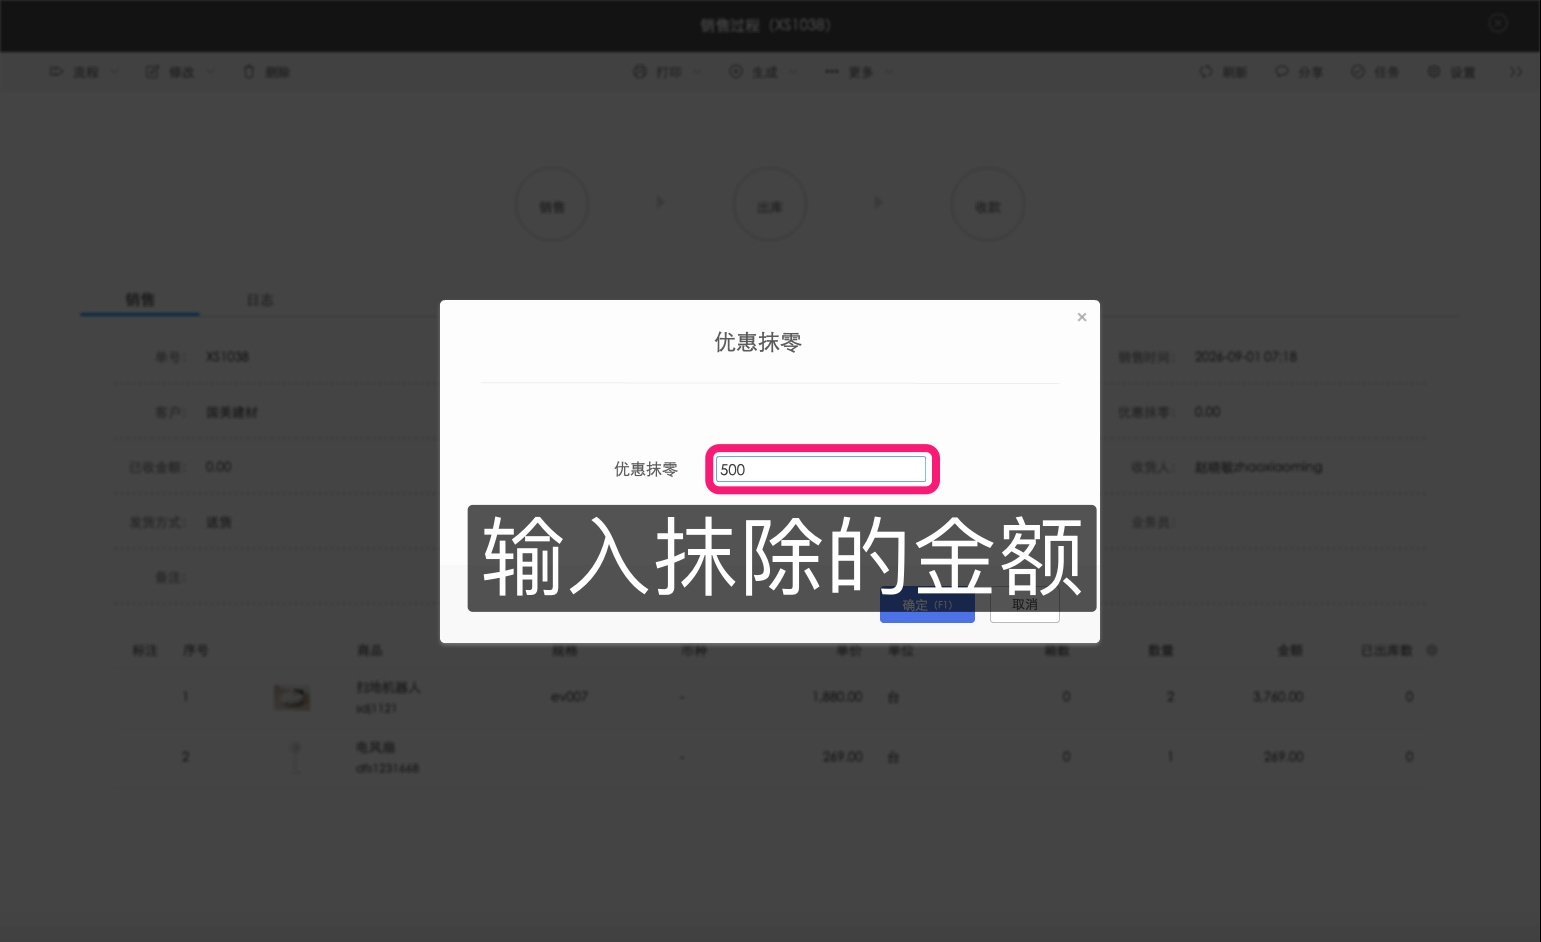Expand the 更多 more options menu
The width and height of the screenshot is (1541, 942).
pos(860,72)
